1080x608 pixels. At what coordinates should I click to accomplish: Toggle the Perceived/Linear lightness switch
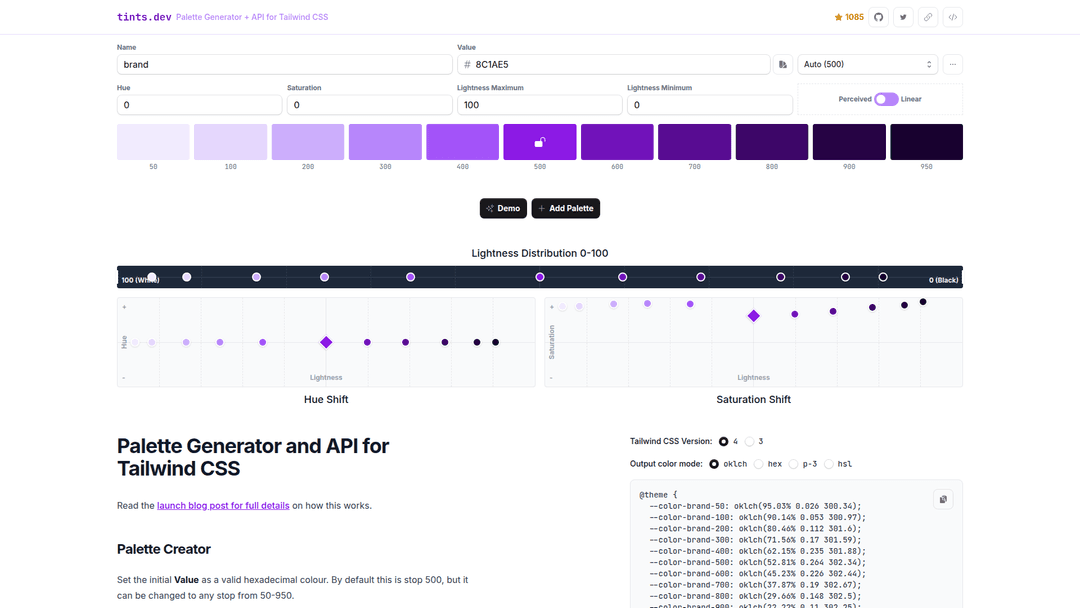(885, 99)
